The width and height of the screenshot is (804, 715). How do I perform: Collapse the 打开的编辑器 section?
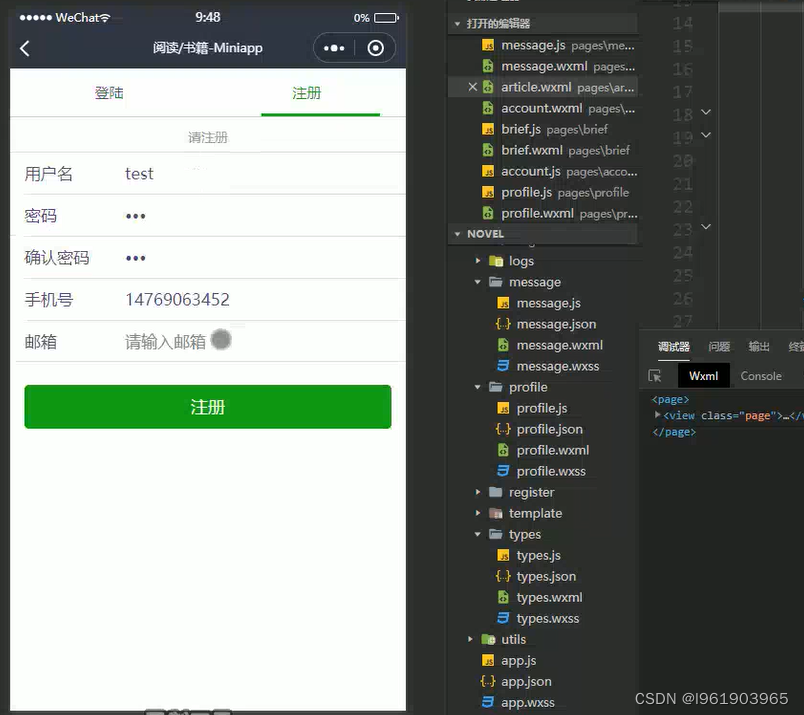pos(457,24)
